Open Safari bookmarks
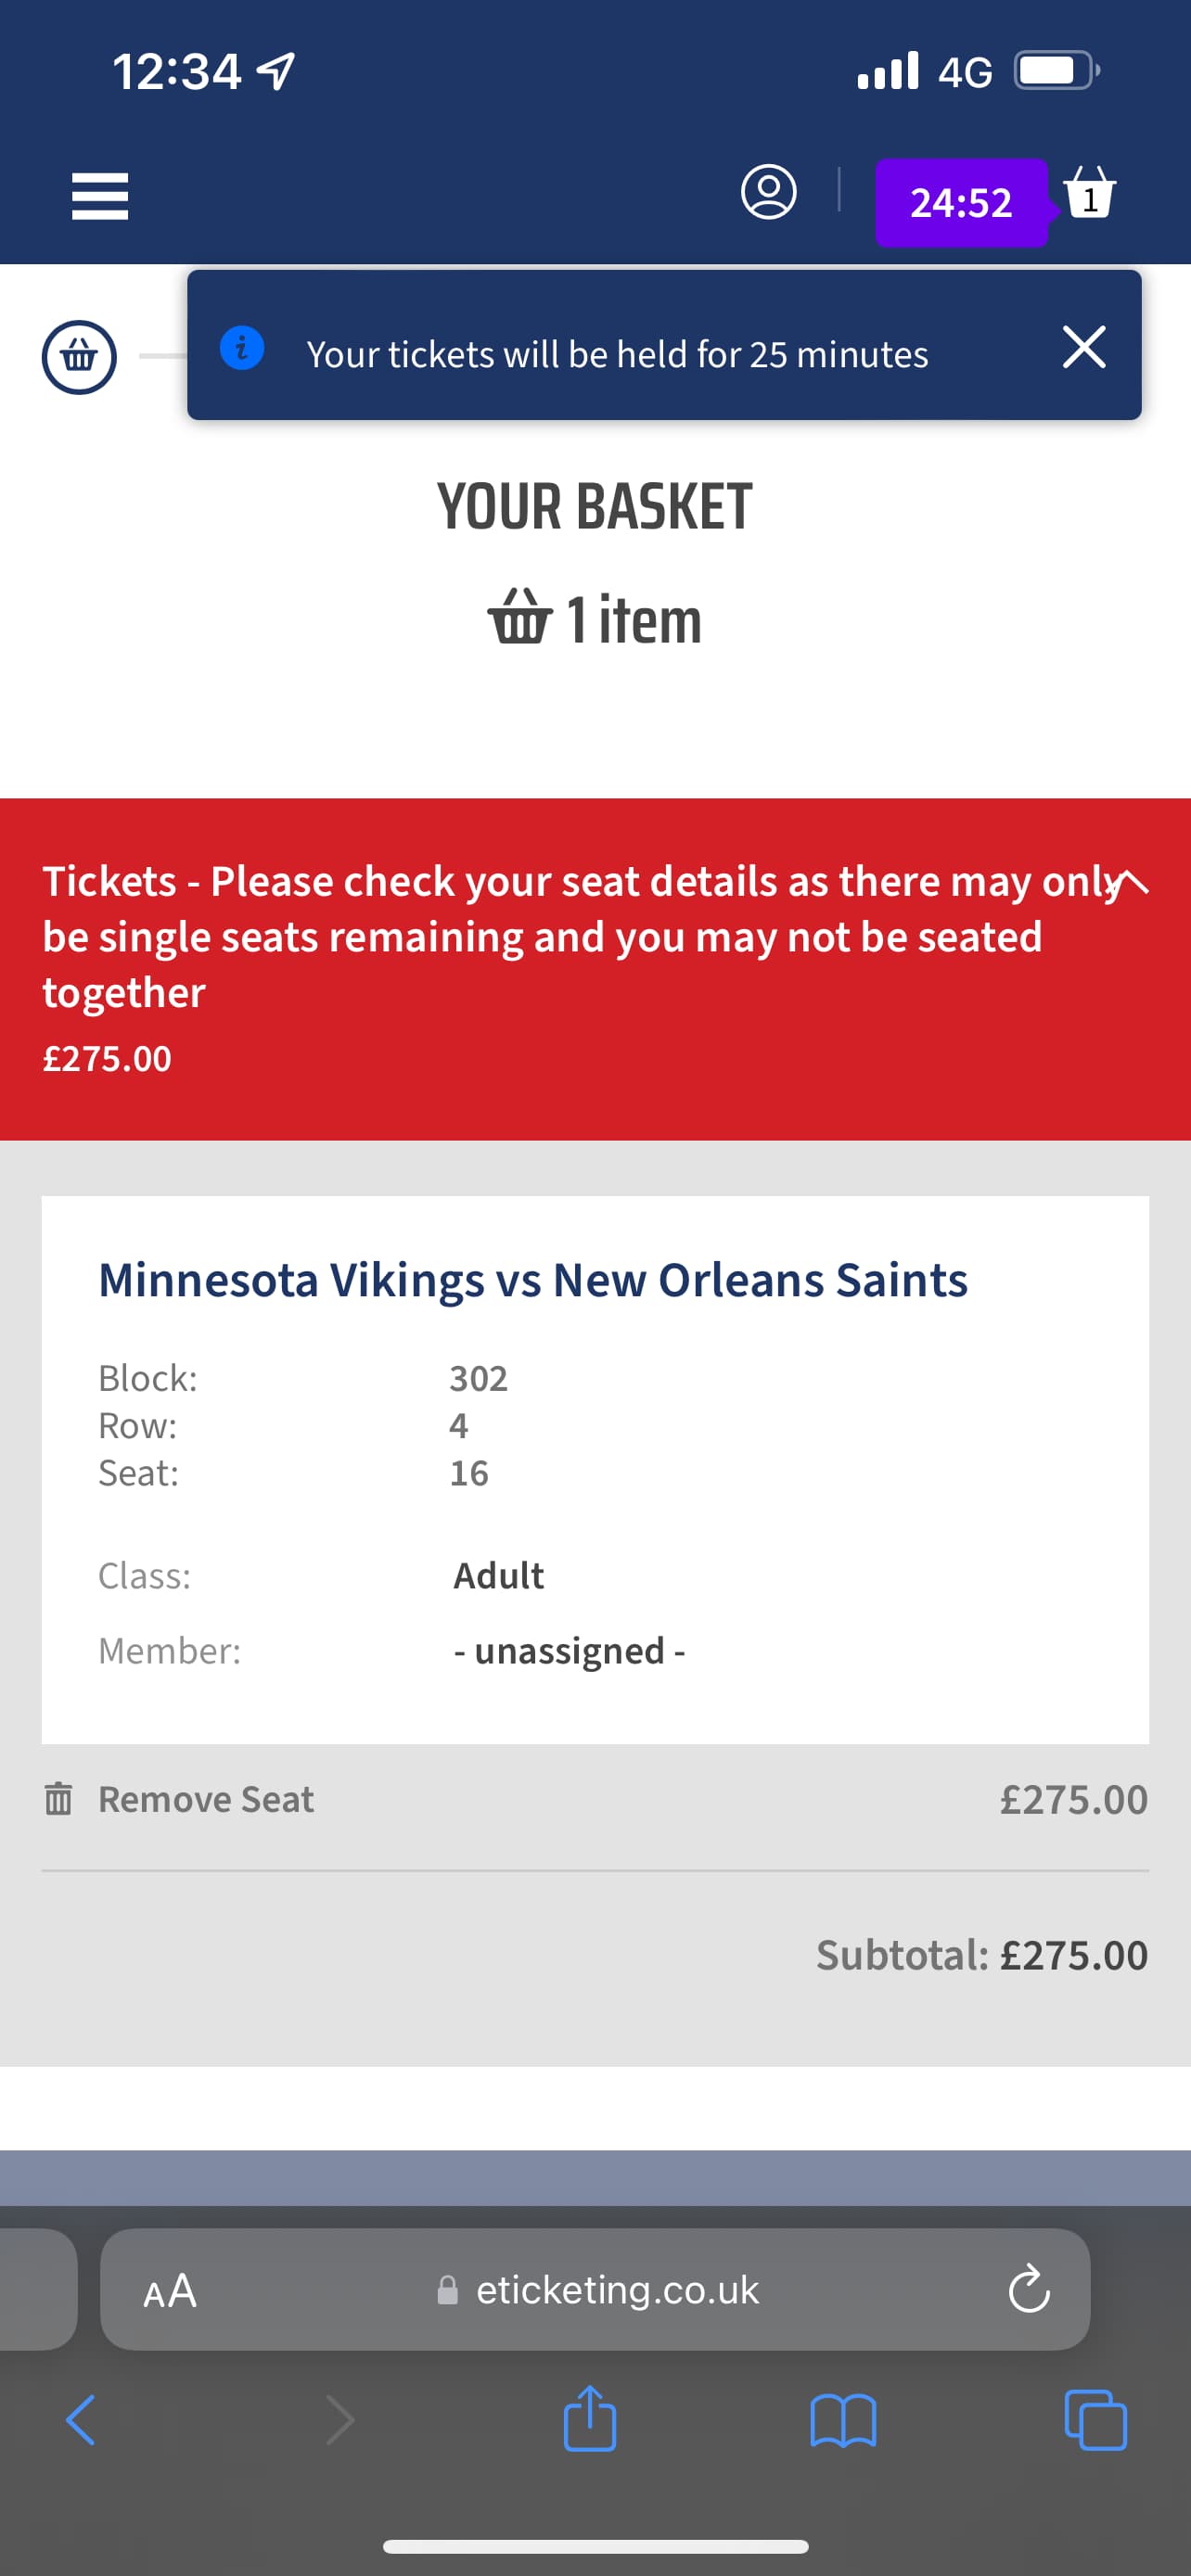This screenshot has height=2576, width=1191. (843, 2420)
